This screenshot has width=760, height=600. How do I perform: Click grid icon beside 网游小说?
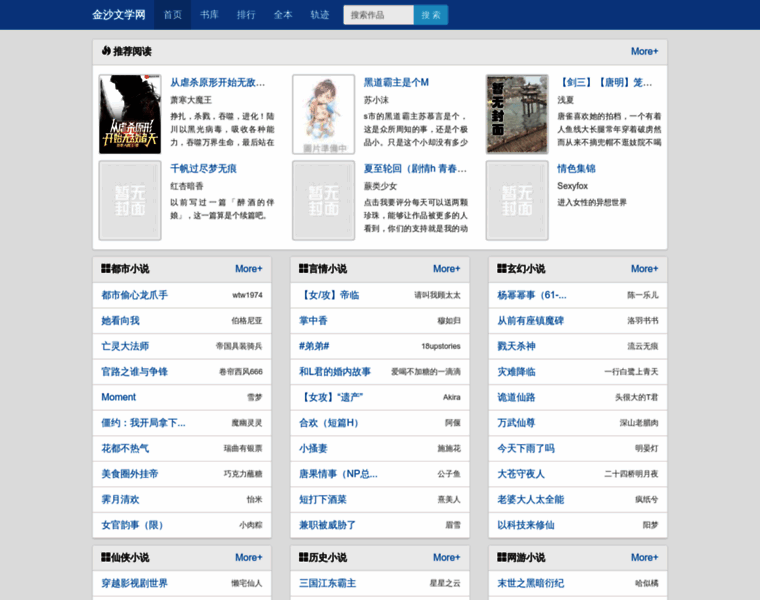[502, 557]
